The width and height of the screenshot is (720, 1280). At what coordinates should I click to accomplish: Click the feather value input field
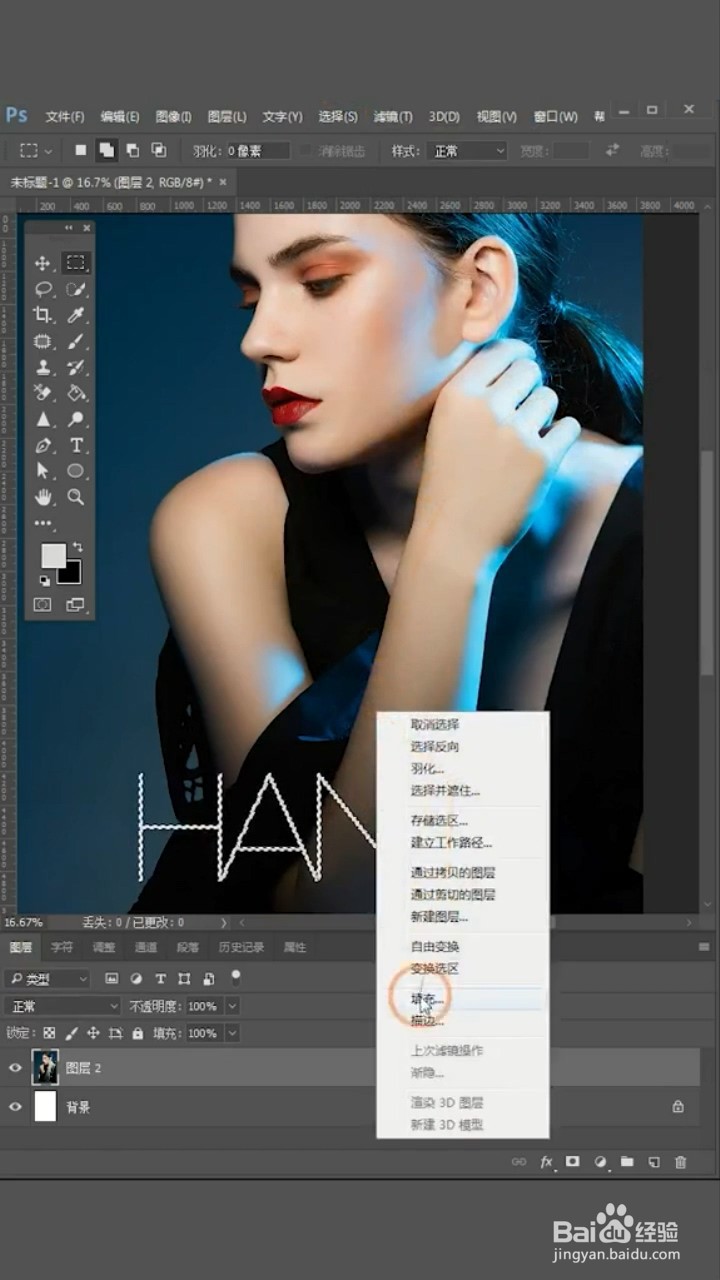pyautogui.click(x=258, y=151)
